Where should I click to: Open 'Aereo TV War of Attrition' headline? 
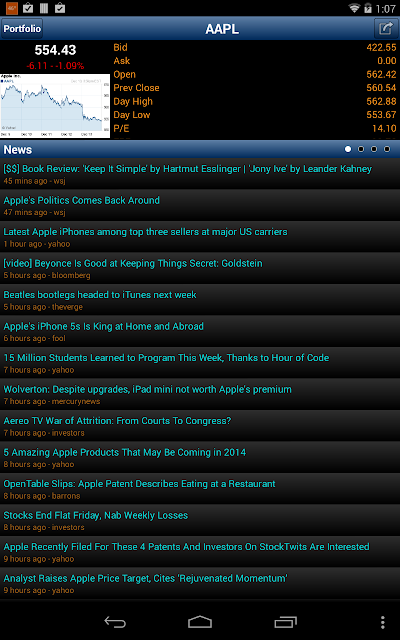click(200, 426)
